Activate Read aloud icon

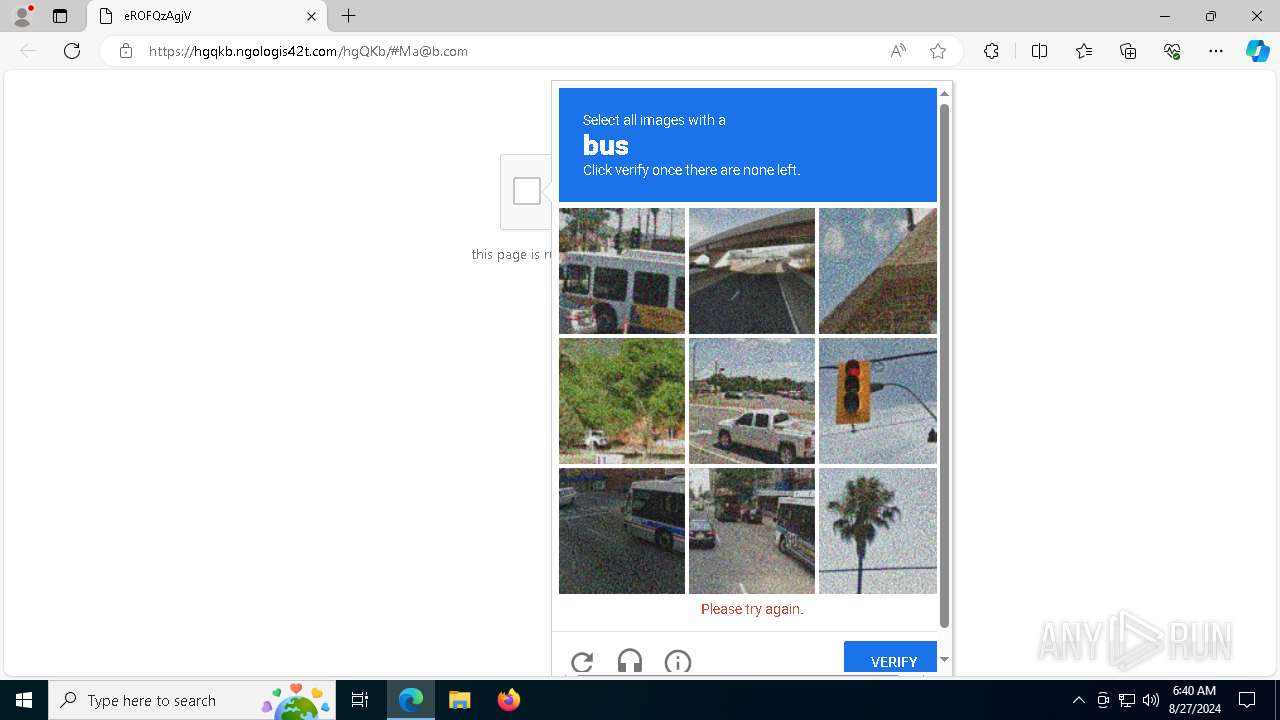click(x=898, y=51)
